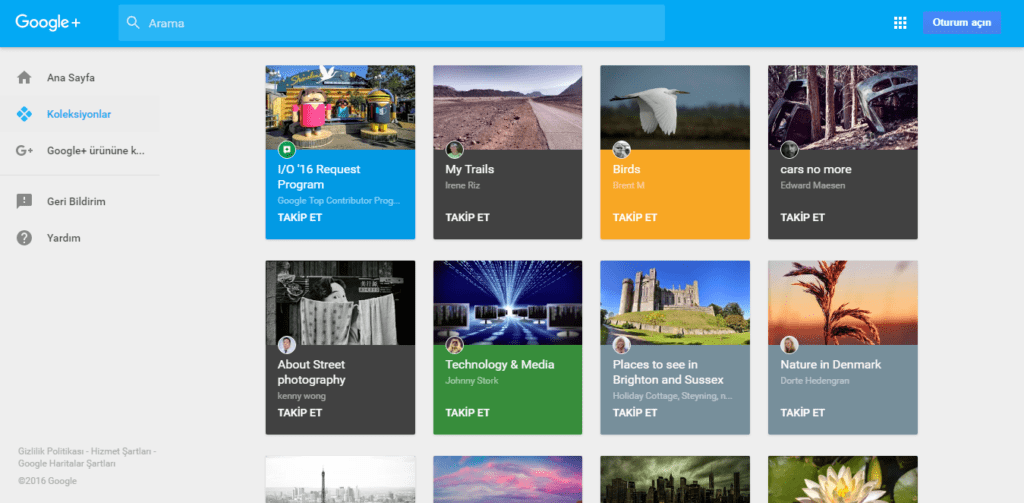Click Dorte Hedengran avatar on Nature in Denmark

(x=790, y=345)
